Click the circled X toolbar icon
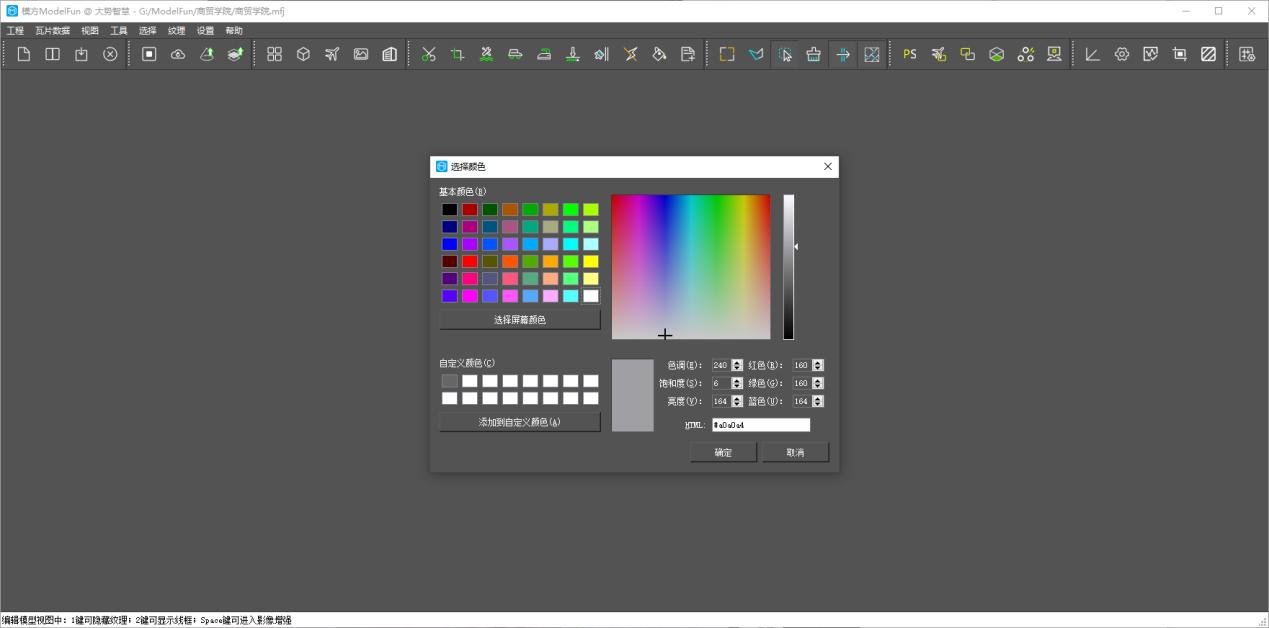This screenshot has width=1269, height=628. tap(110, 54)
